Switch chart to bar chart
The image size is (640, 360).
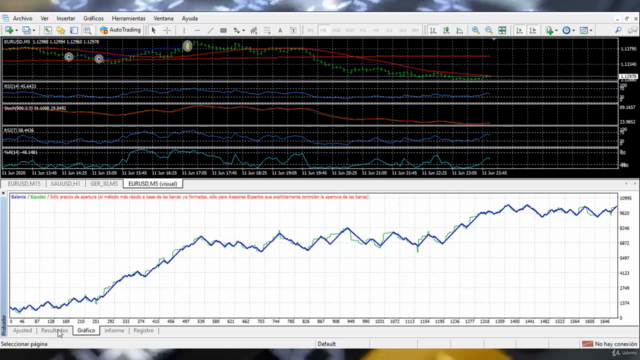coord(433,30)
